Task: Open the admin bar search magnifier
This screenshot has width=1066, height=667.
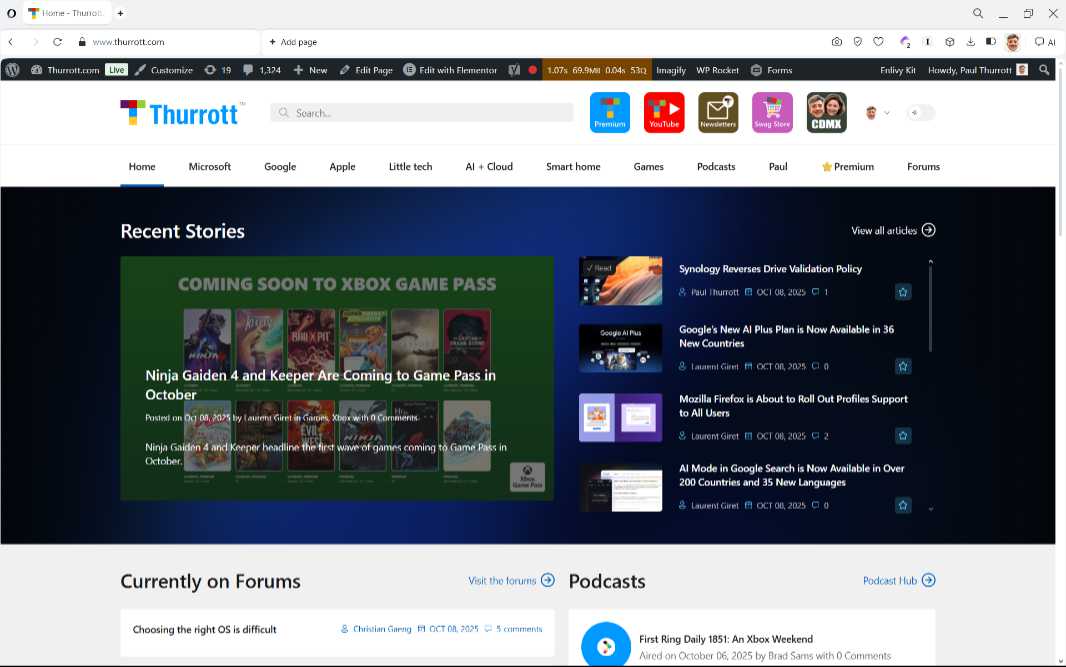Action: pos(1044,70)
